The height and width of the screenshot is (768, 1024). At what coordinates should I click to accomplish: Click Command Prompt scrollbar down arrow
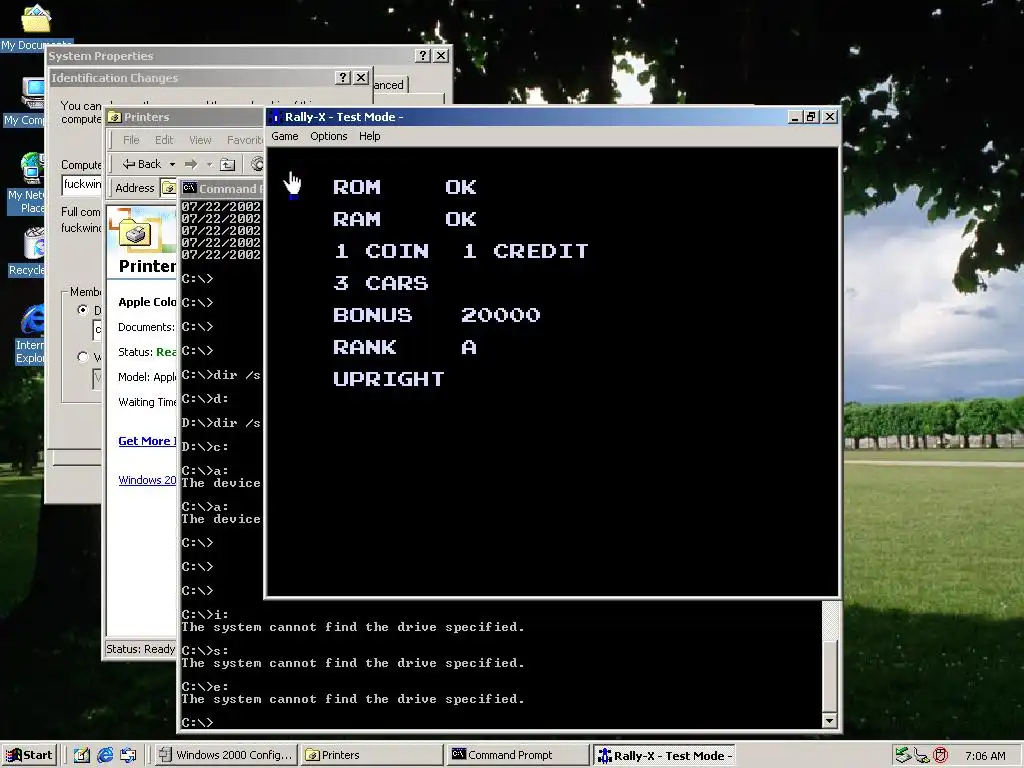point(829,721)
